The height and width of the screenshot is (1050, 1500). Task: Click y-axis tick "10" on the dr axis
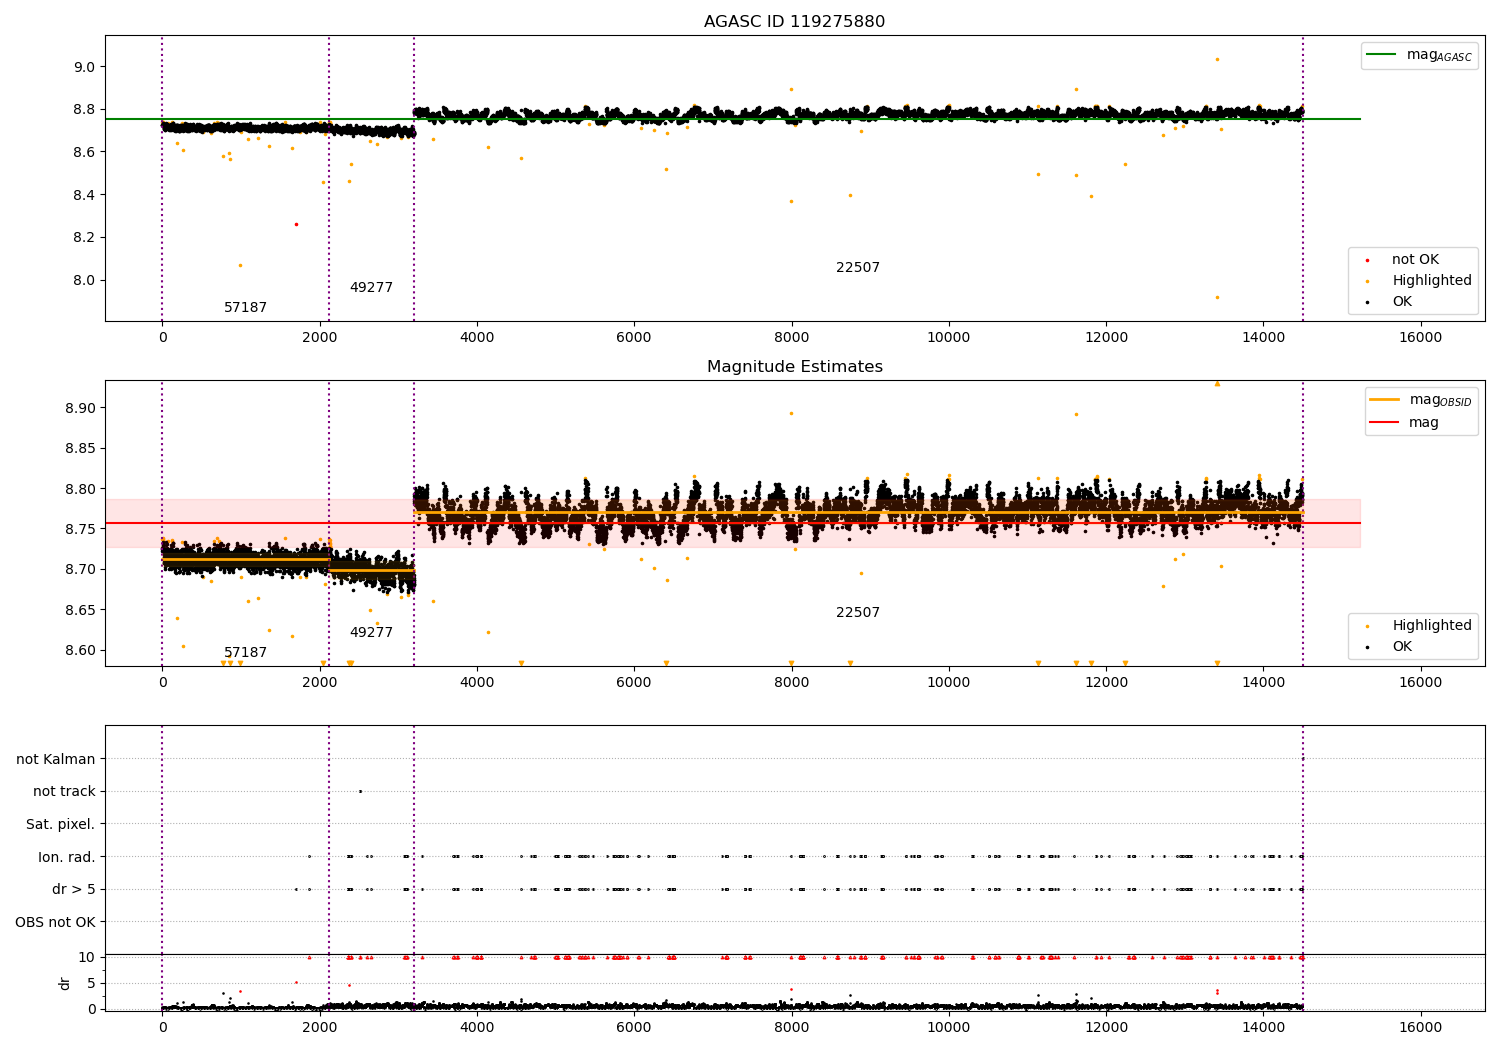[x=87, y=958]
